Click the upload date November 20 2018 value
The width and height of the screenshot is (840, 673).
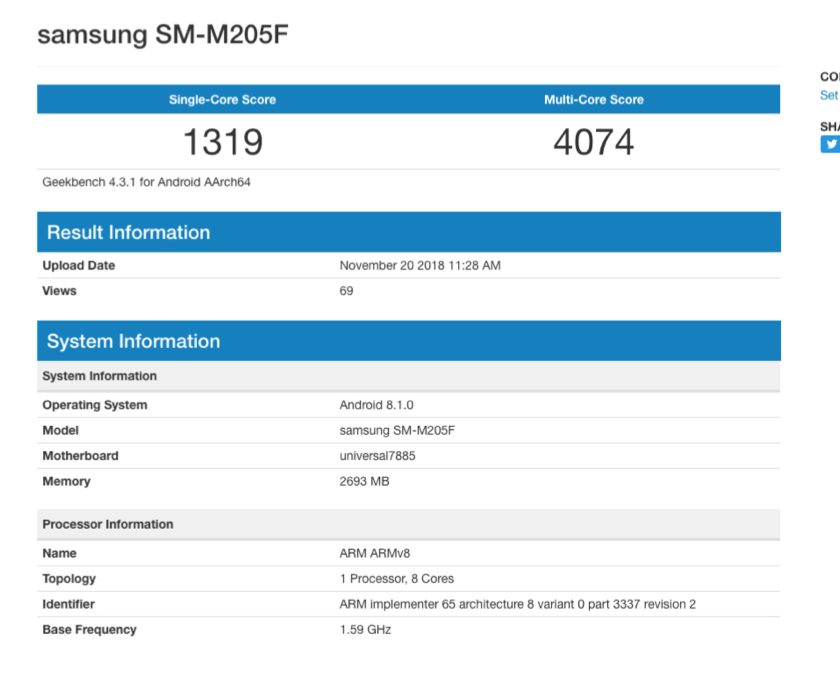[x=420, y=266]
